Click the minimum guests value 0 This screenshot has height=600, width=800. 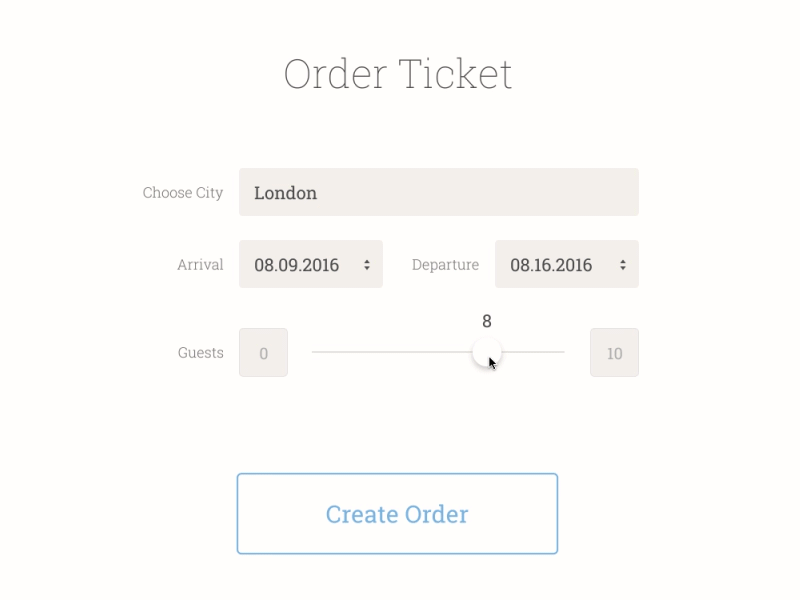(x=262, y=352)
